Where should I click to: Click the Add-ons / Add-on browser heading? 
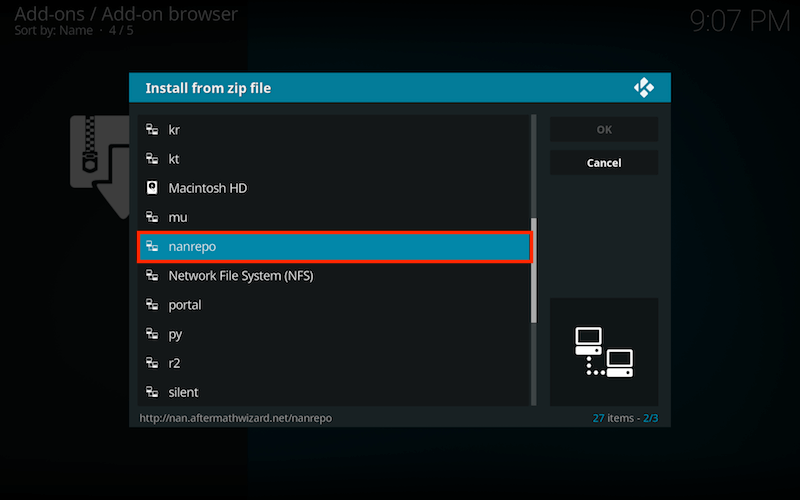pos(126,14)
